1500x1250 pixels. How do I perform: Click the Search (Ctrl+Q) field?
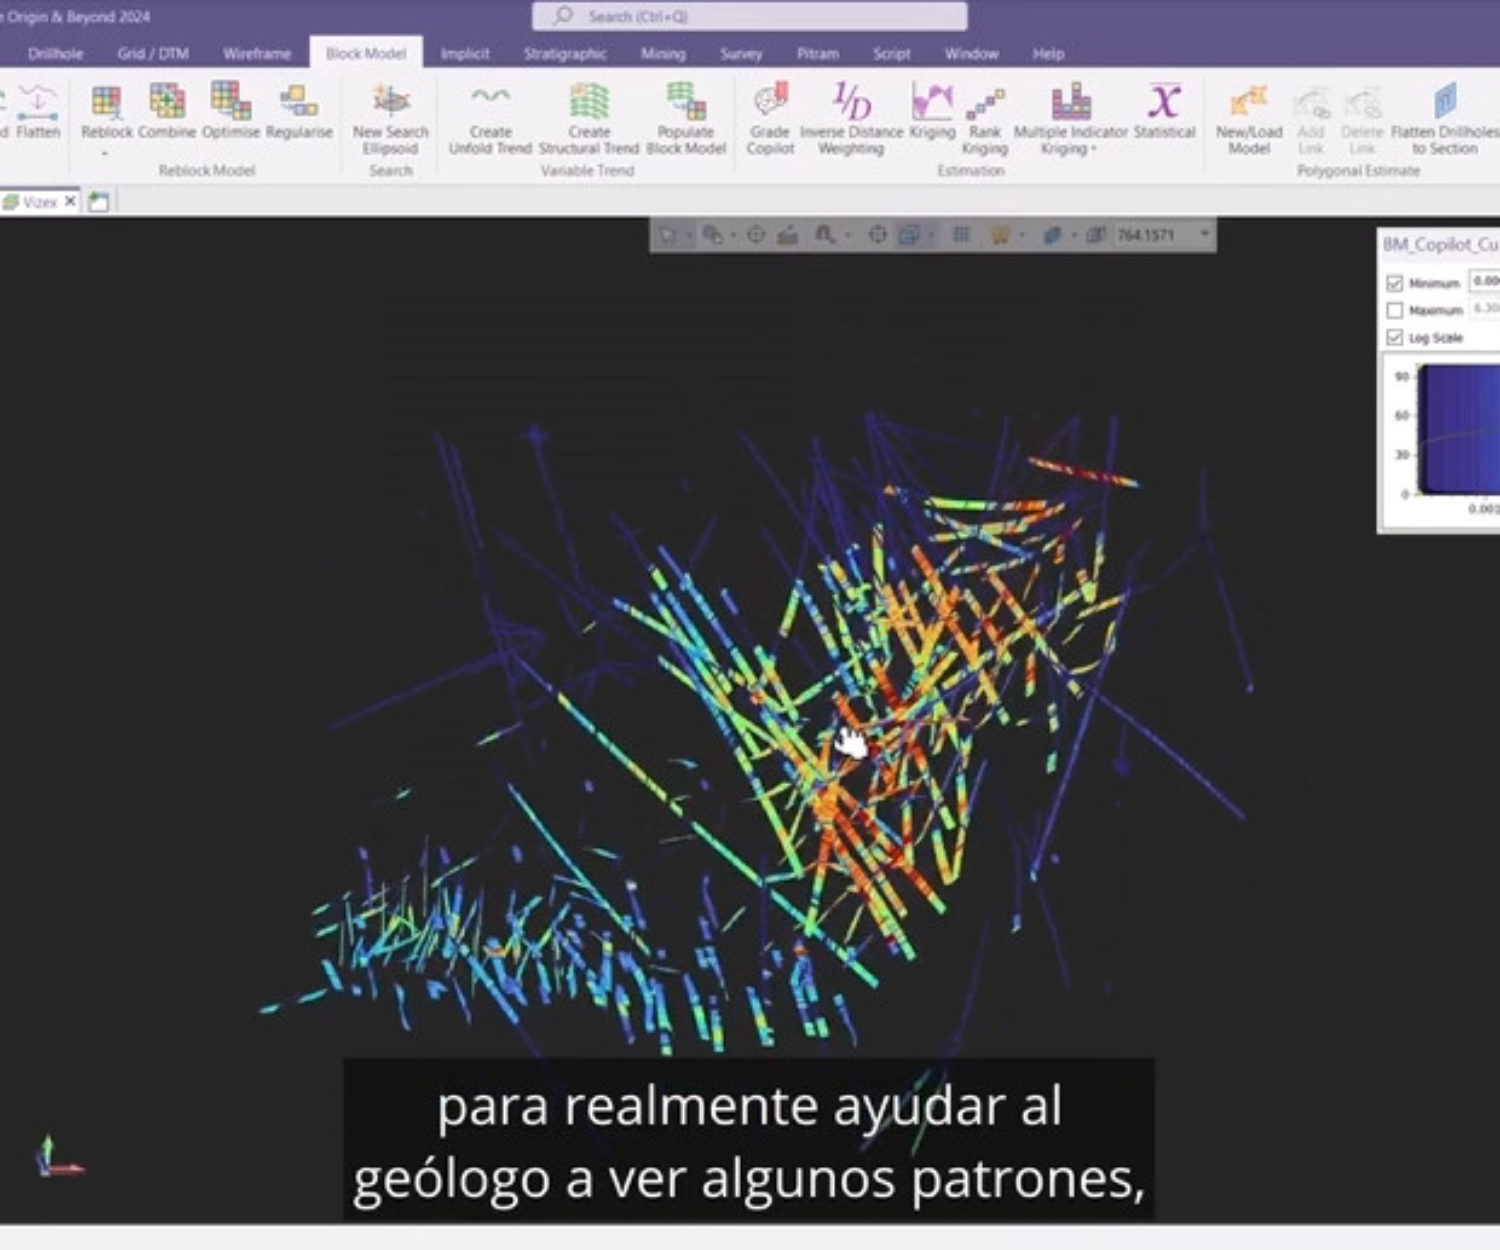750,17
